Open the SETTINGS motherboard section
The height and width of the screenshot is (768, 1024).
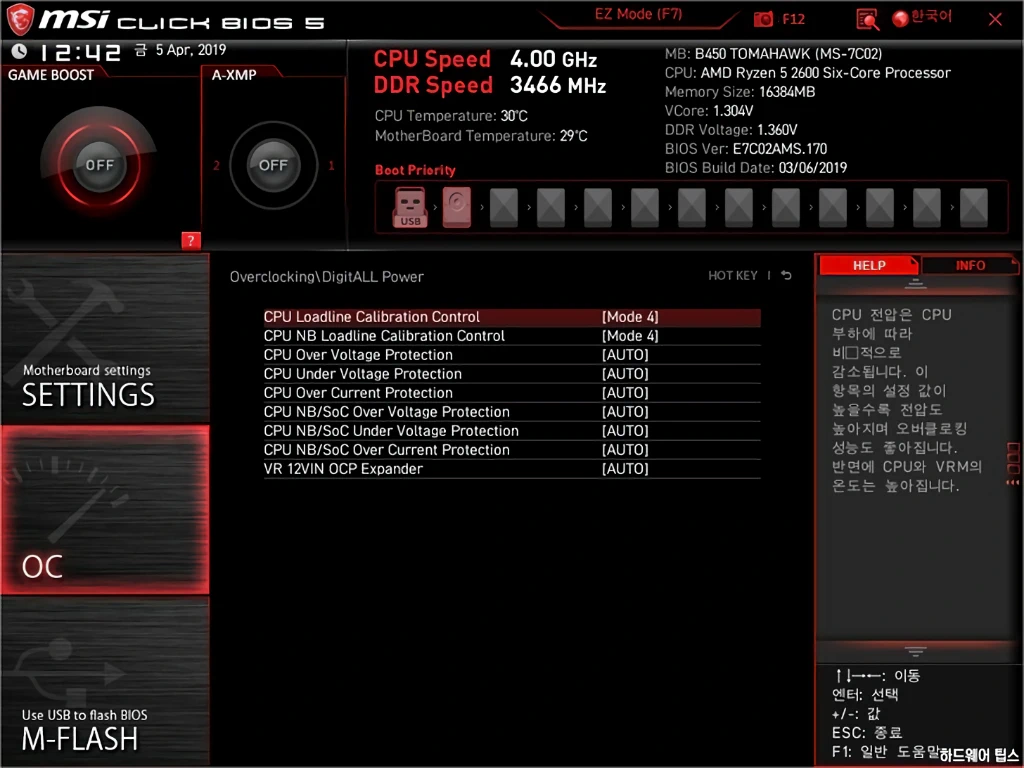[105, 339]
